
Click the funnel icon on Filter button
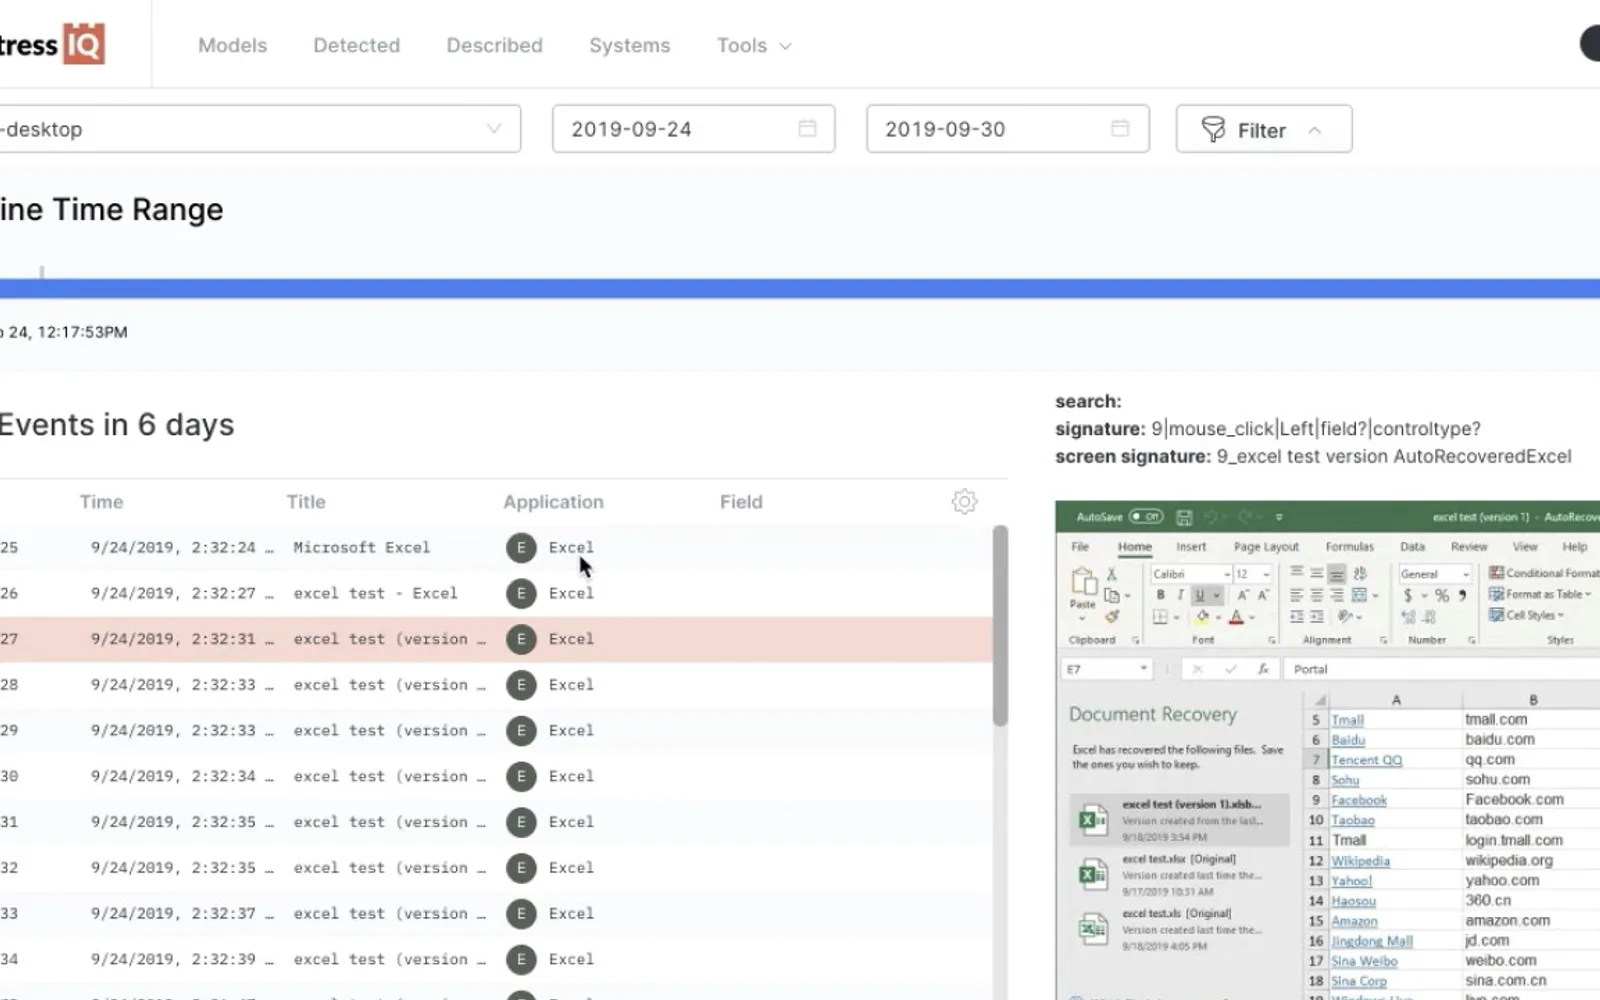[1213, 129]
